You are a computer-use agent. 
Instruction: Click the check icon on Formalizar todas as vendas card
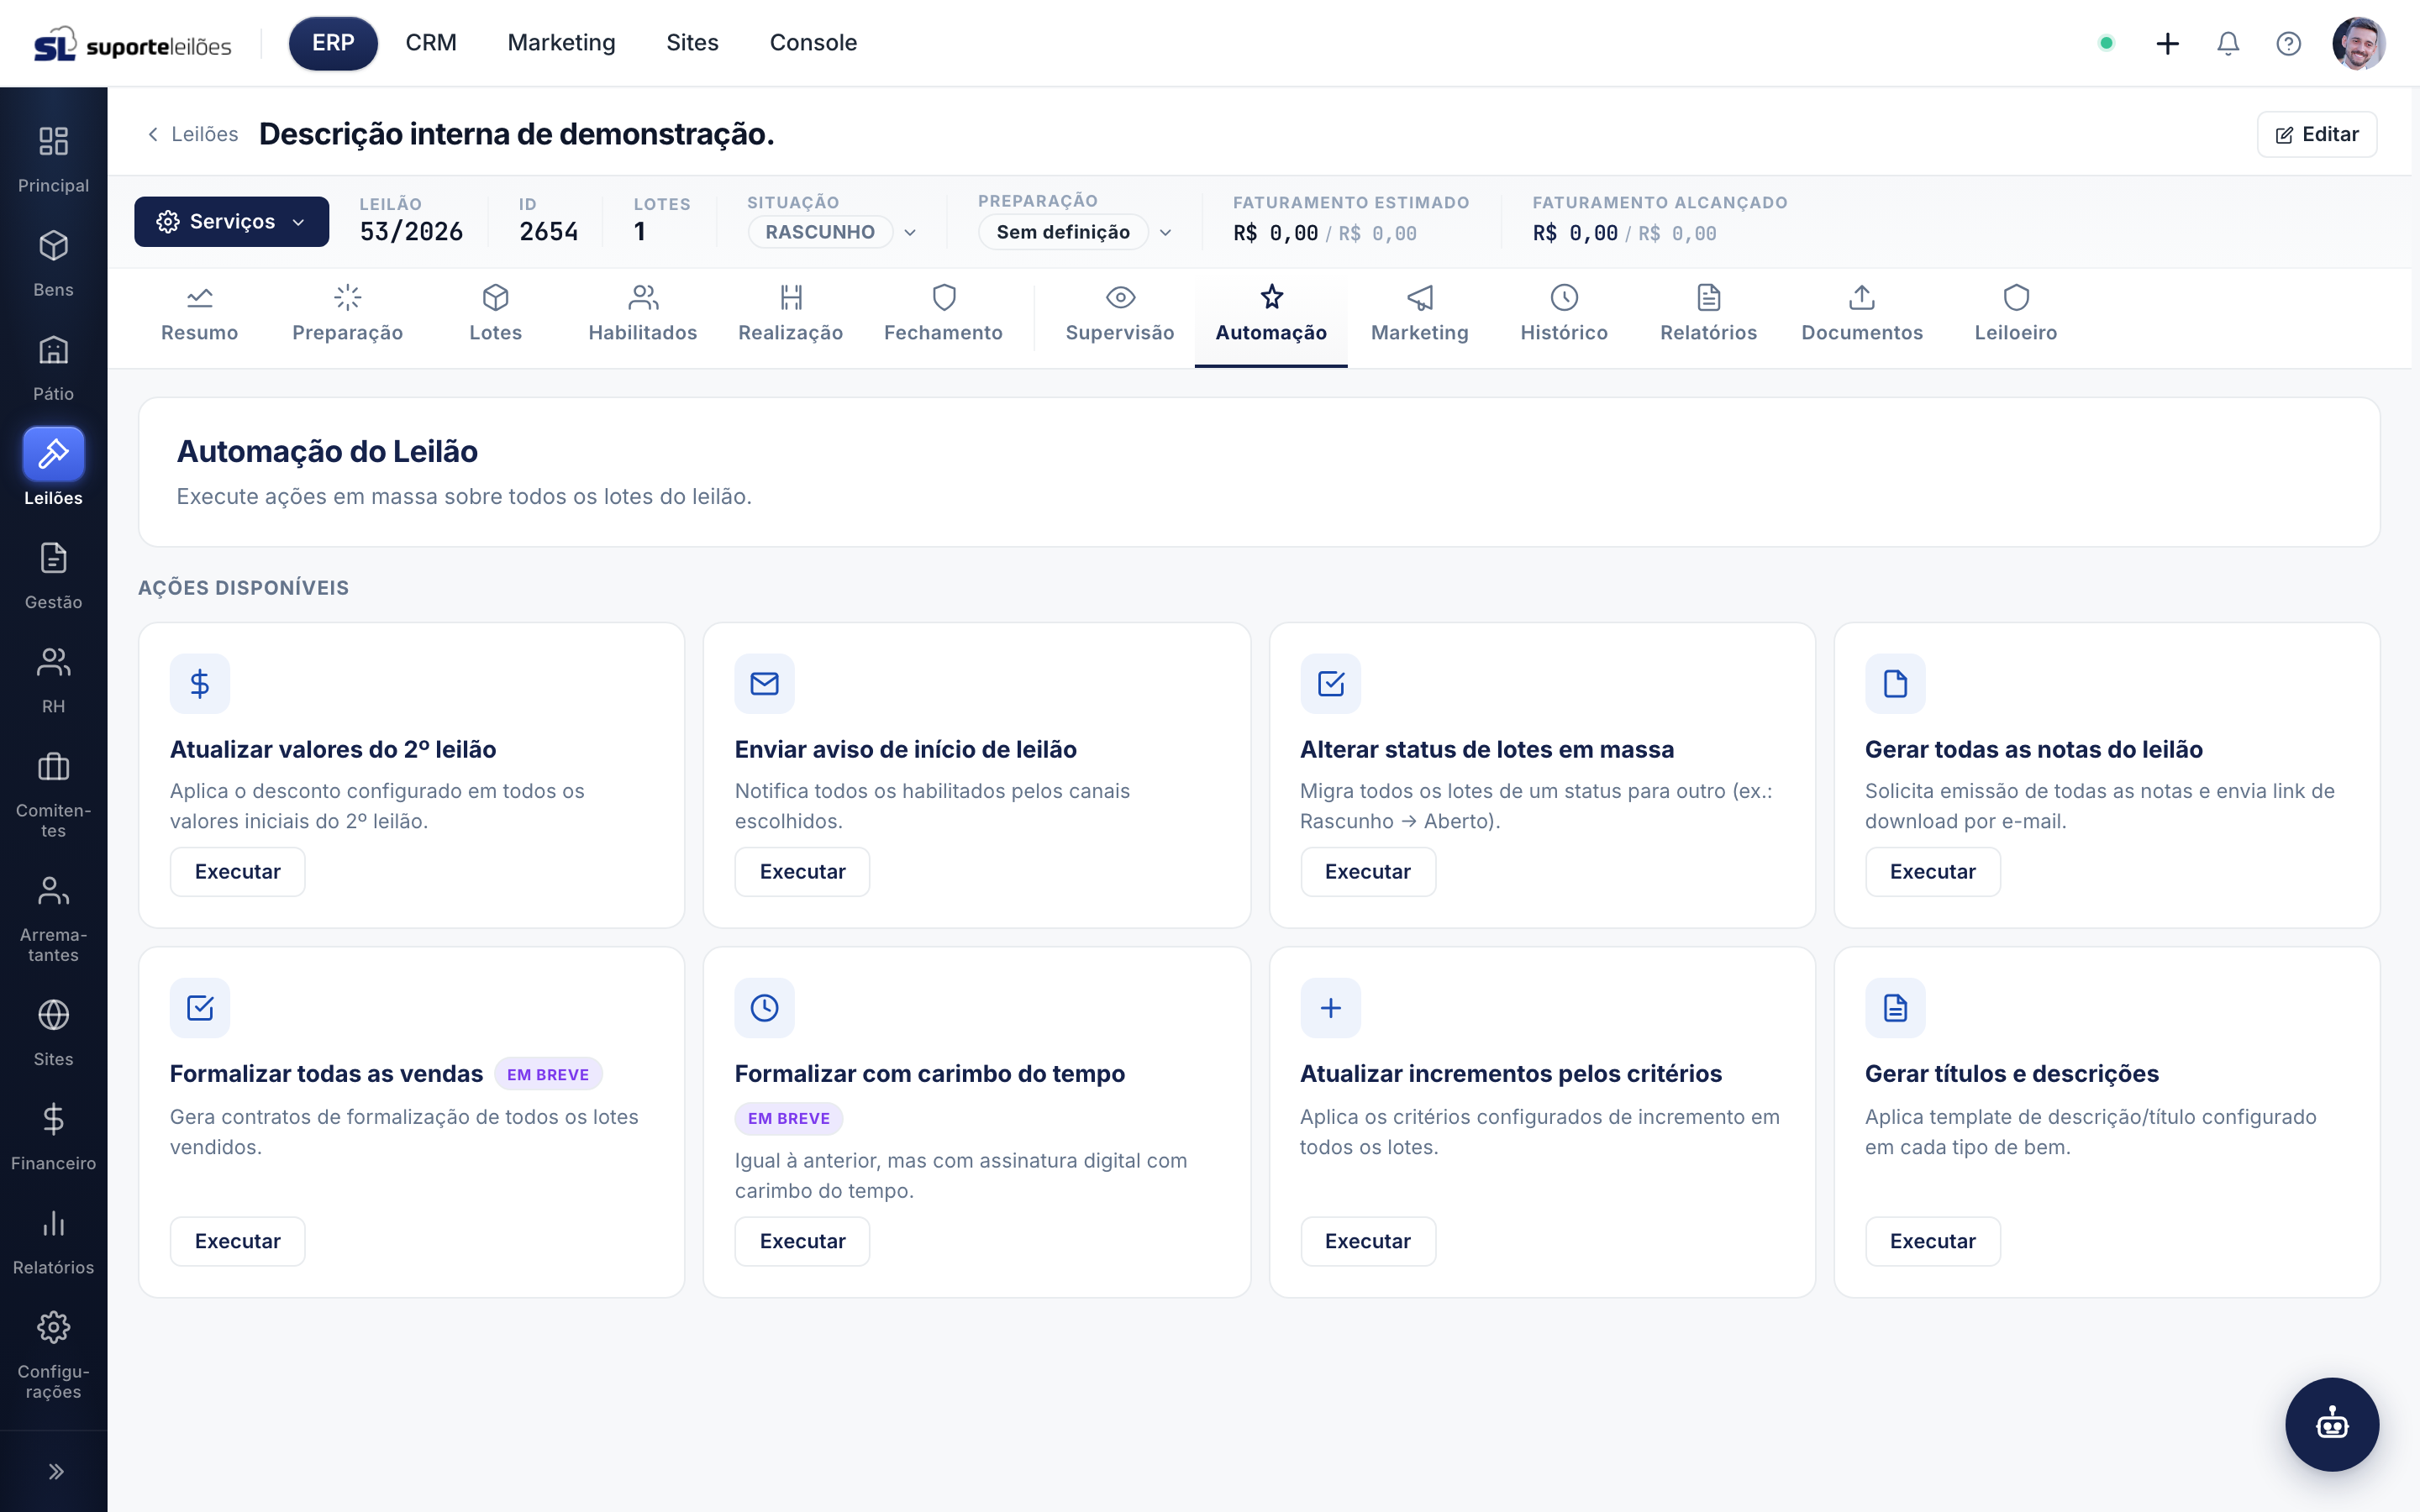200,1008
